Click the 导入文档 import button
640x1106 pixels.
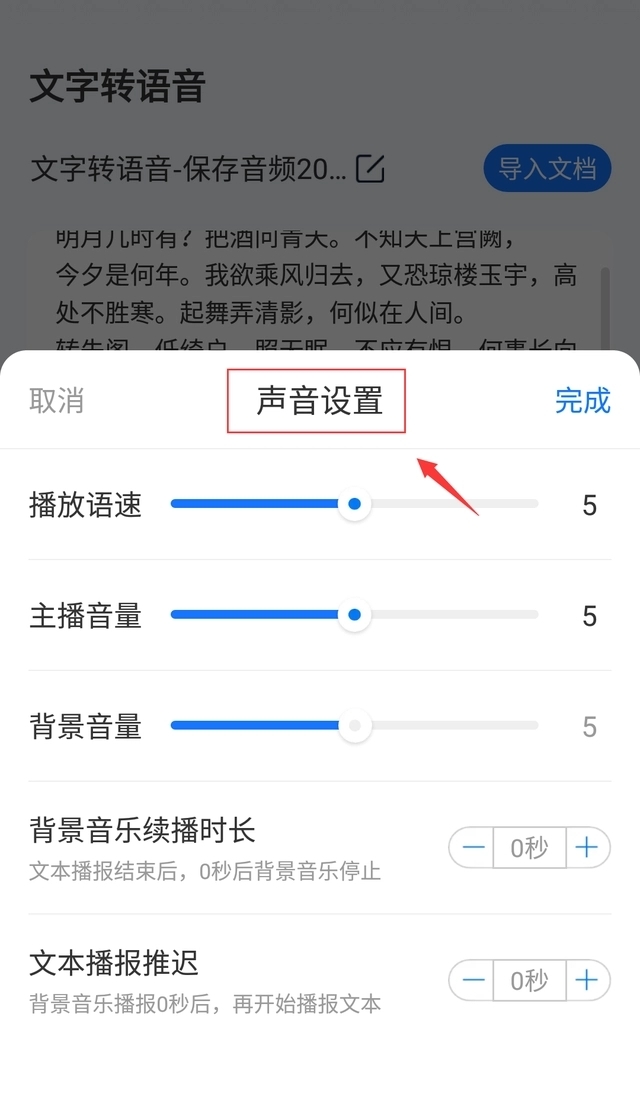point(547,169)
